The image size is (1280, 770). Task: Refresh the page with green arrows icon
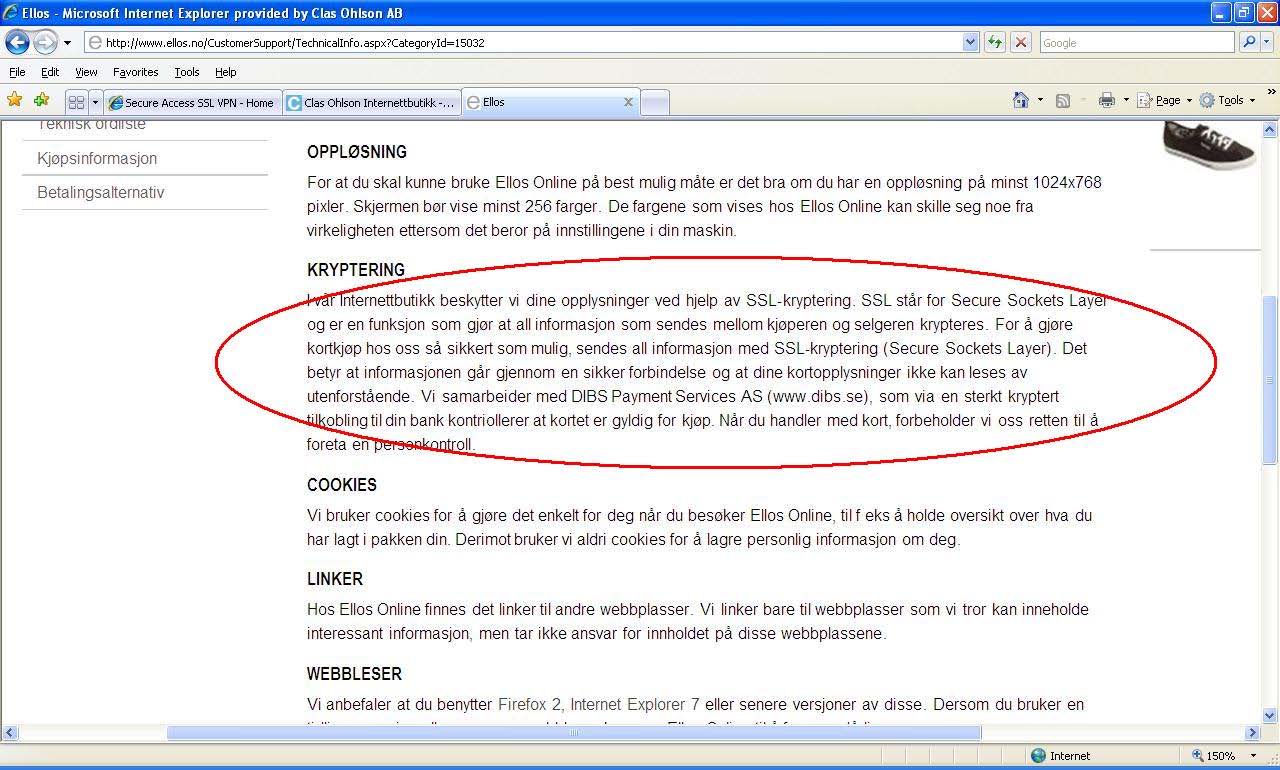(995, 43)
